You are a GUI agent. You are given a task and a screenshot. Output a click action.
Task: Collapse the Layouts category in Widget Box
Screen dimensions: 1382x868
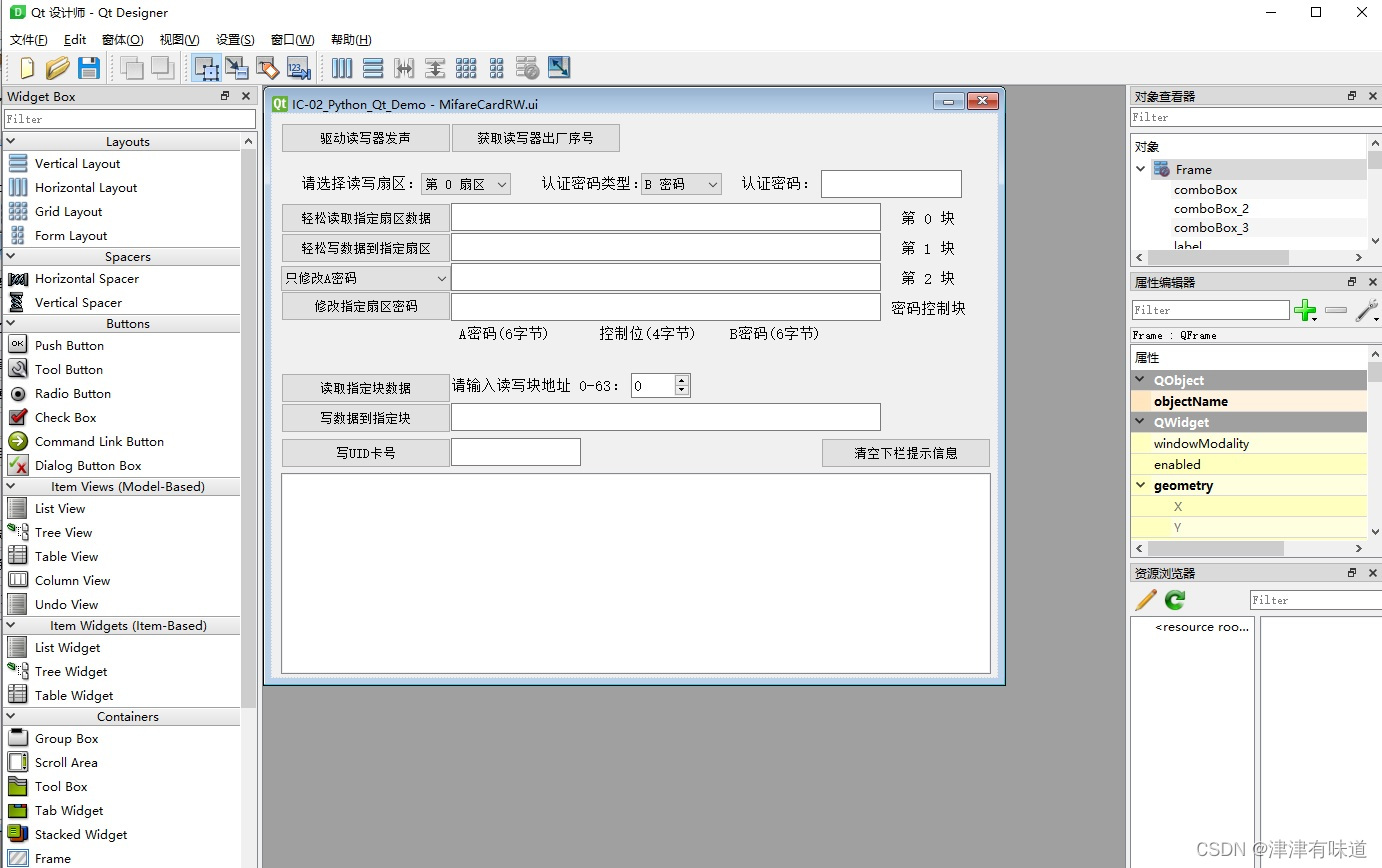[x=11, y=141]
